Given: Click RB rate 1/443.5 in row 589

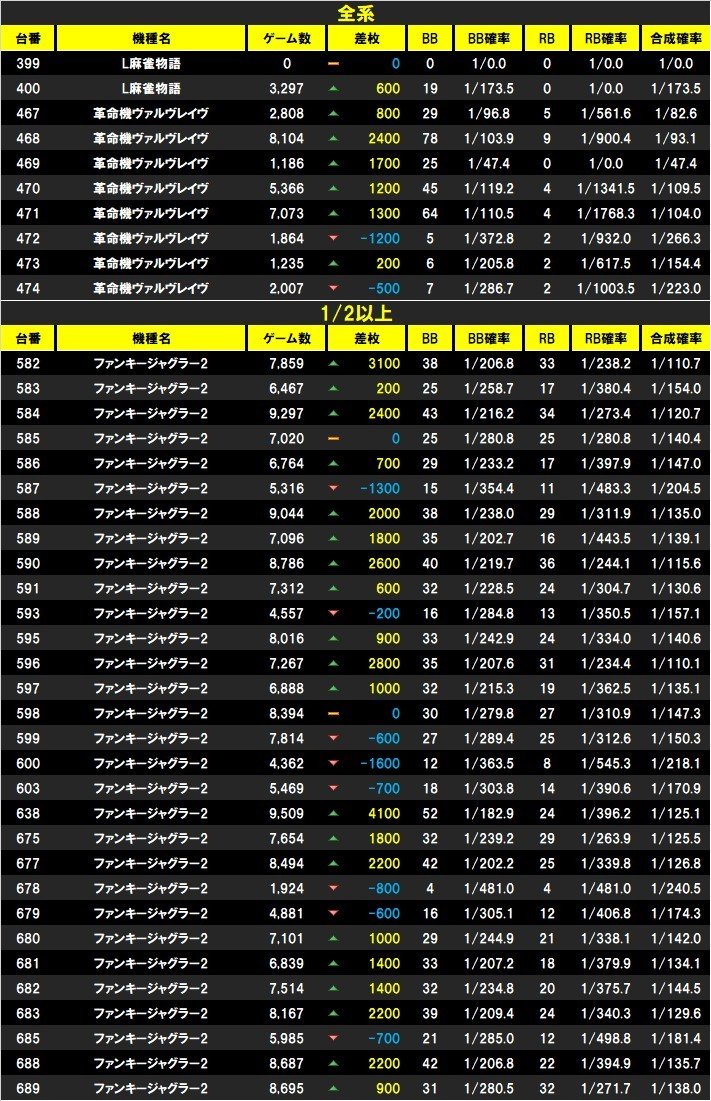Looking at the screenshot, I should tap(606, 539).
